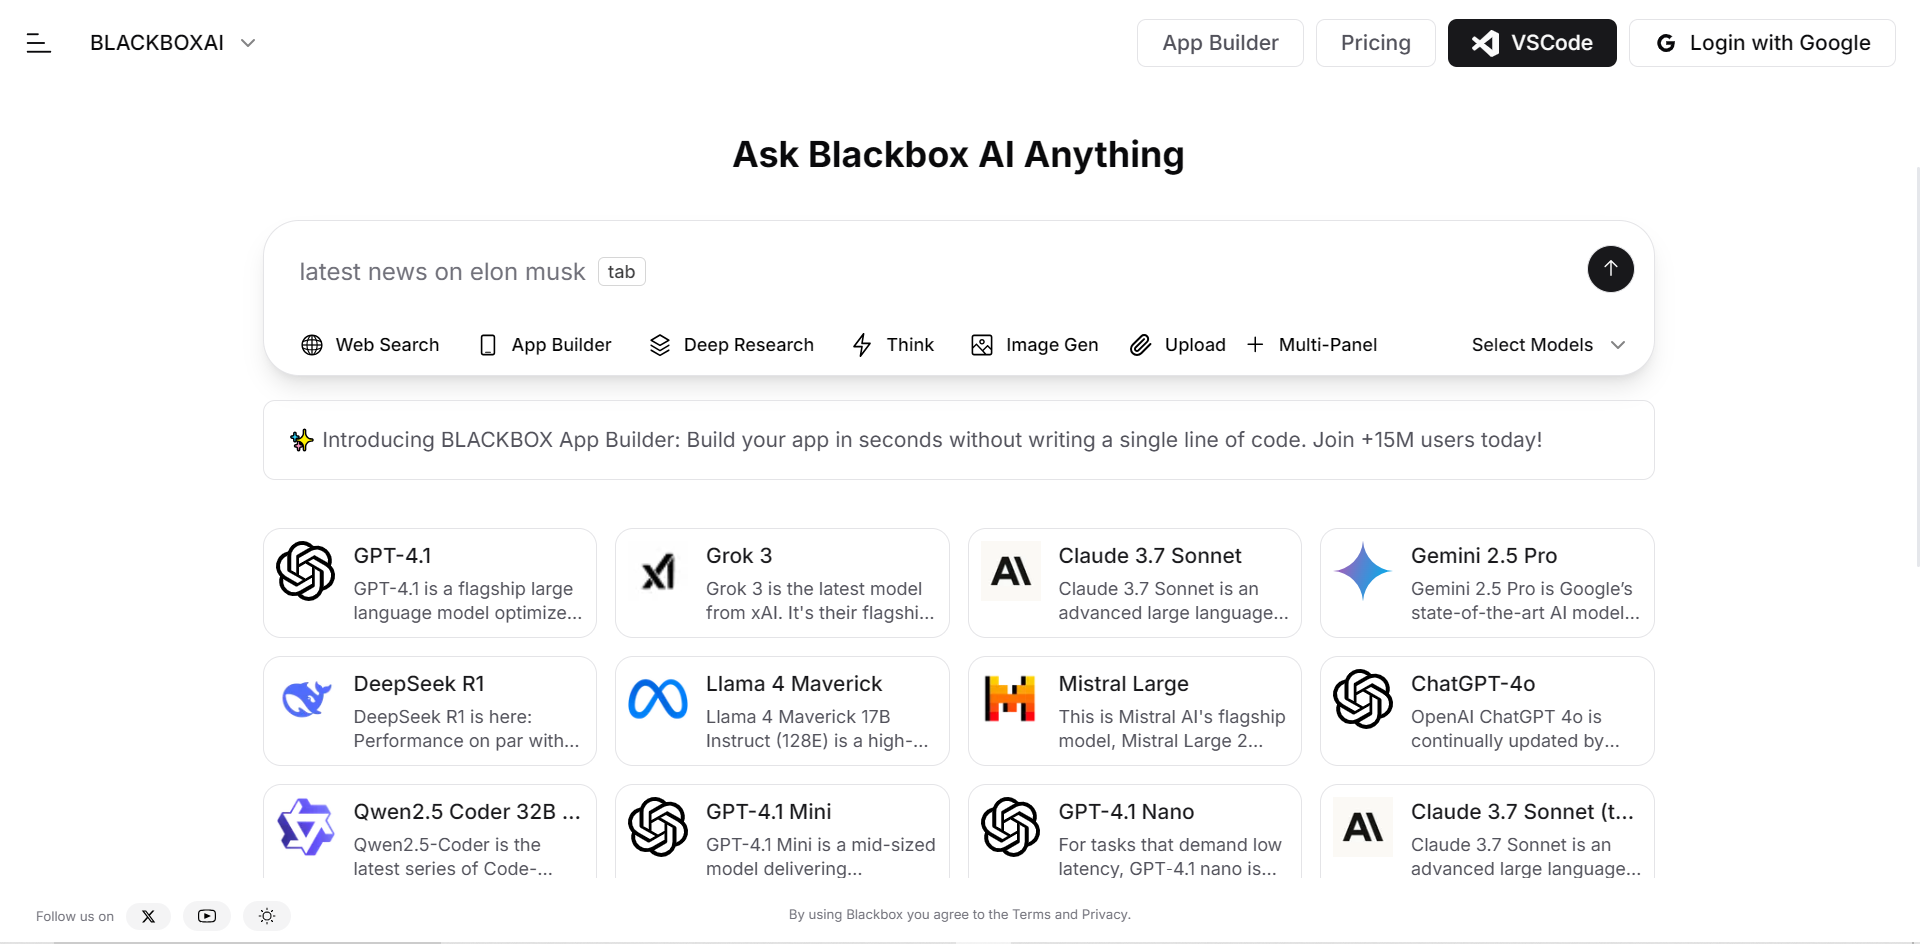
Task: Enable Think mode
Action: point(893,345)
